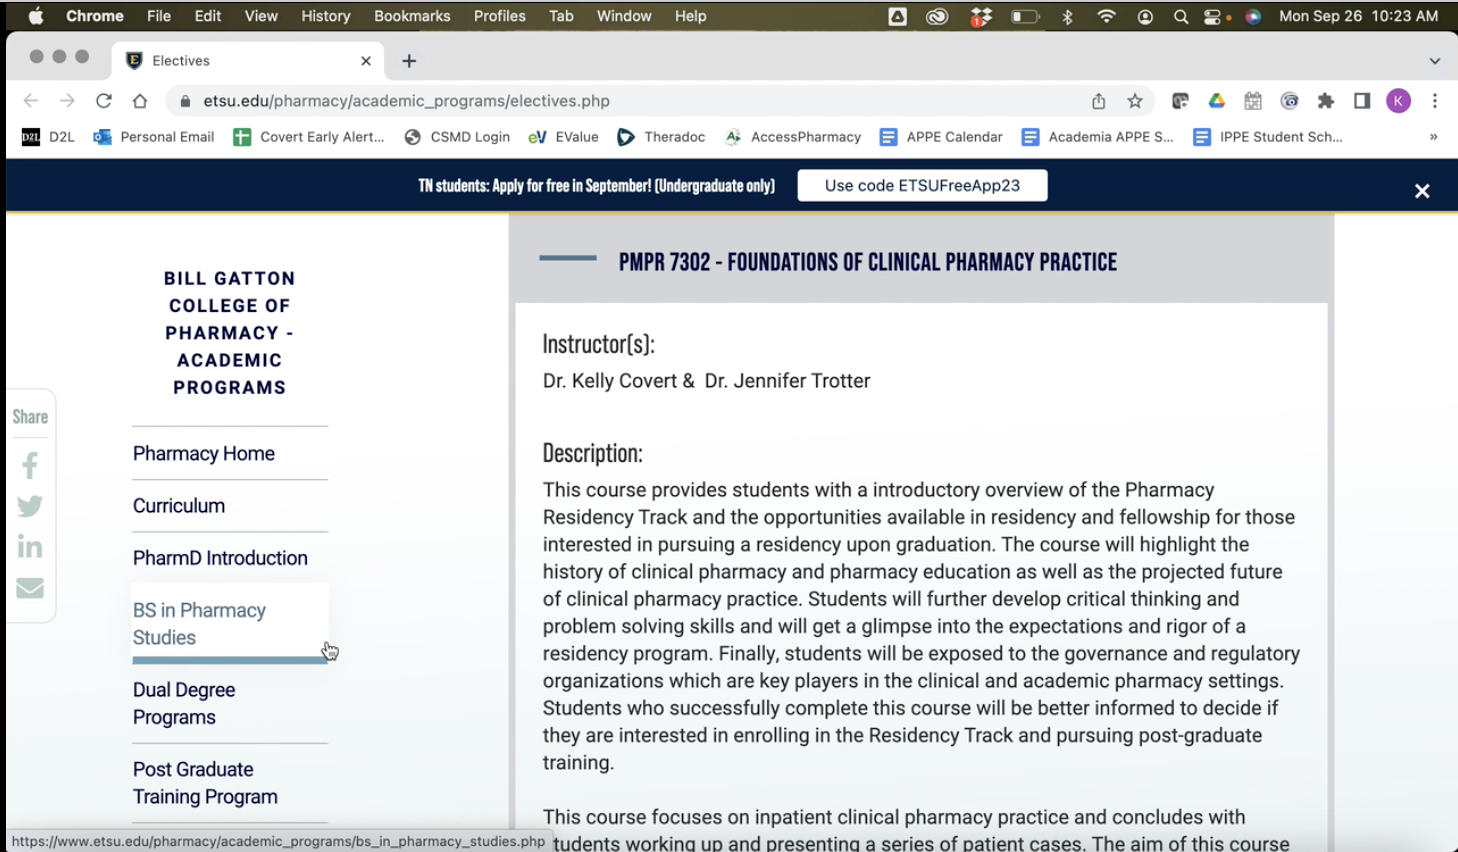
Task: Open Chrome three-dot menu
Action: [x=1434, y=101]
